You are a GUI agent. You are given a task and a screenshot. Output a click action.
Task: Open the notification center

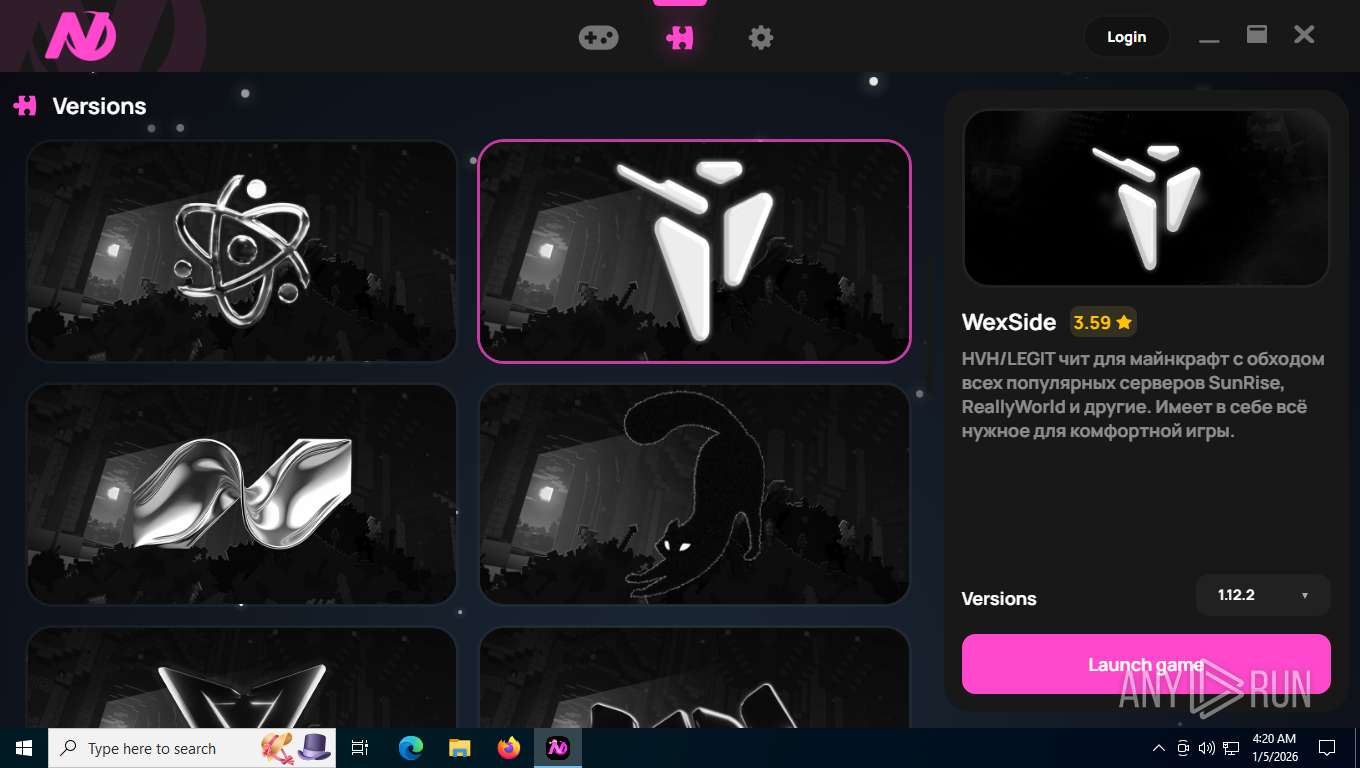[1327, 748]
